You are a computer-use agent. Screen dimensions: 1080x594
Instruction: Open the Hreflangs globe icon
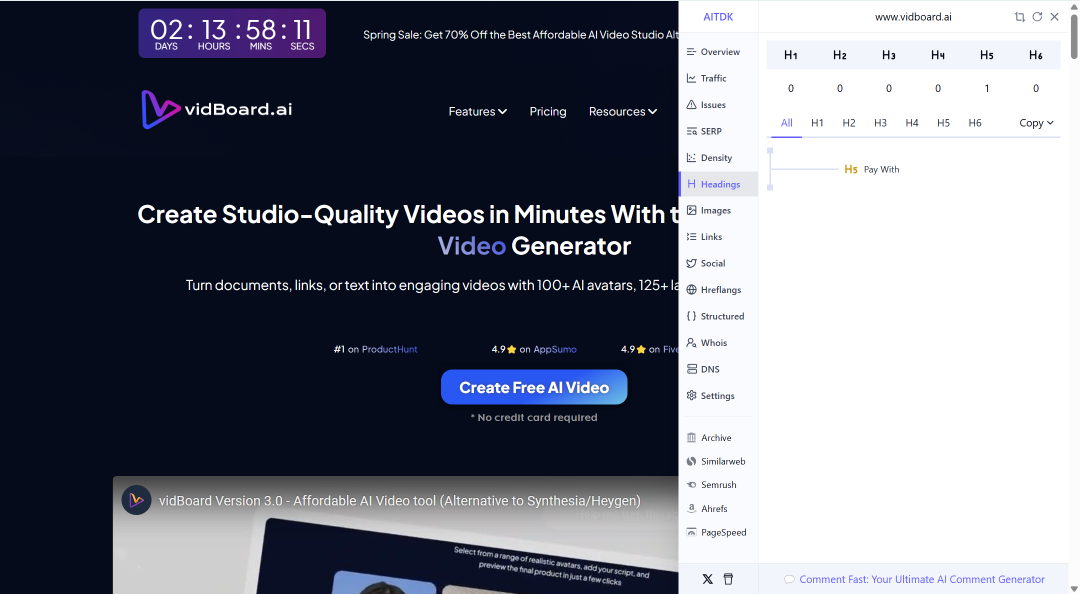(x=692, y=289)
